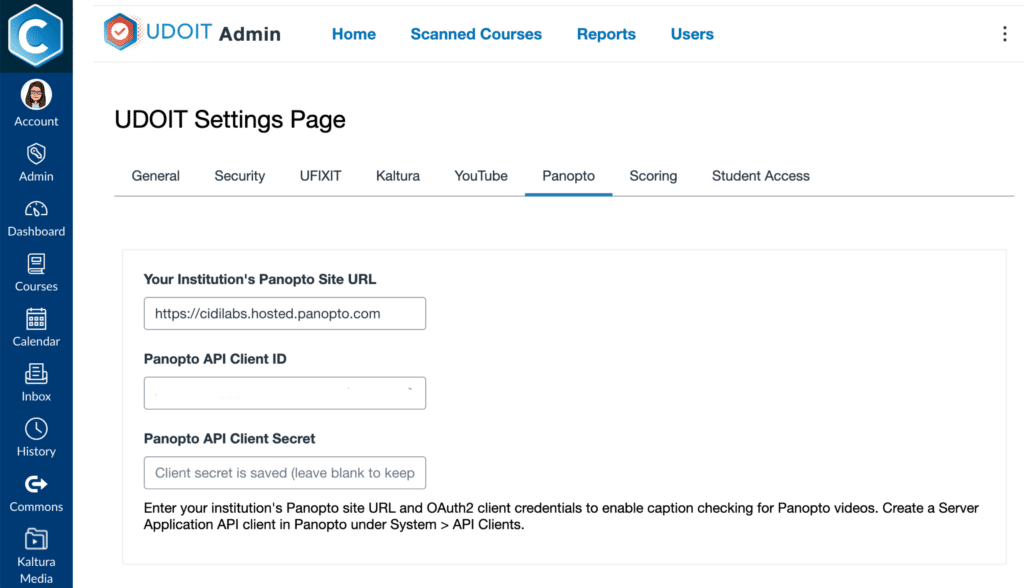Click the Panopto API Client ID field
1024x588 pixels.
(x=285, y=393)
